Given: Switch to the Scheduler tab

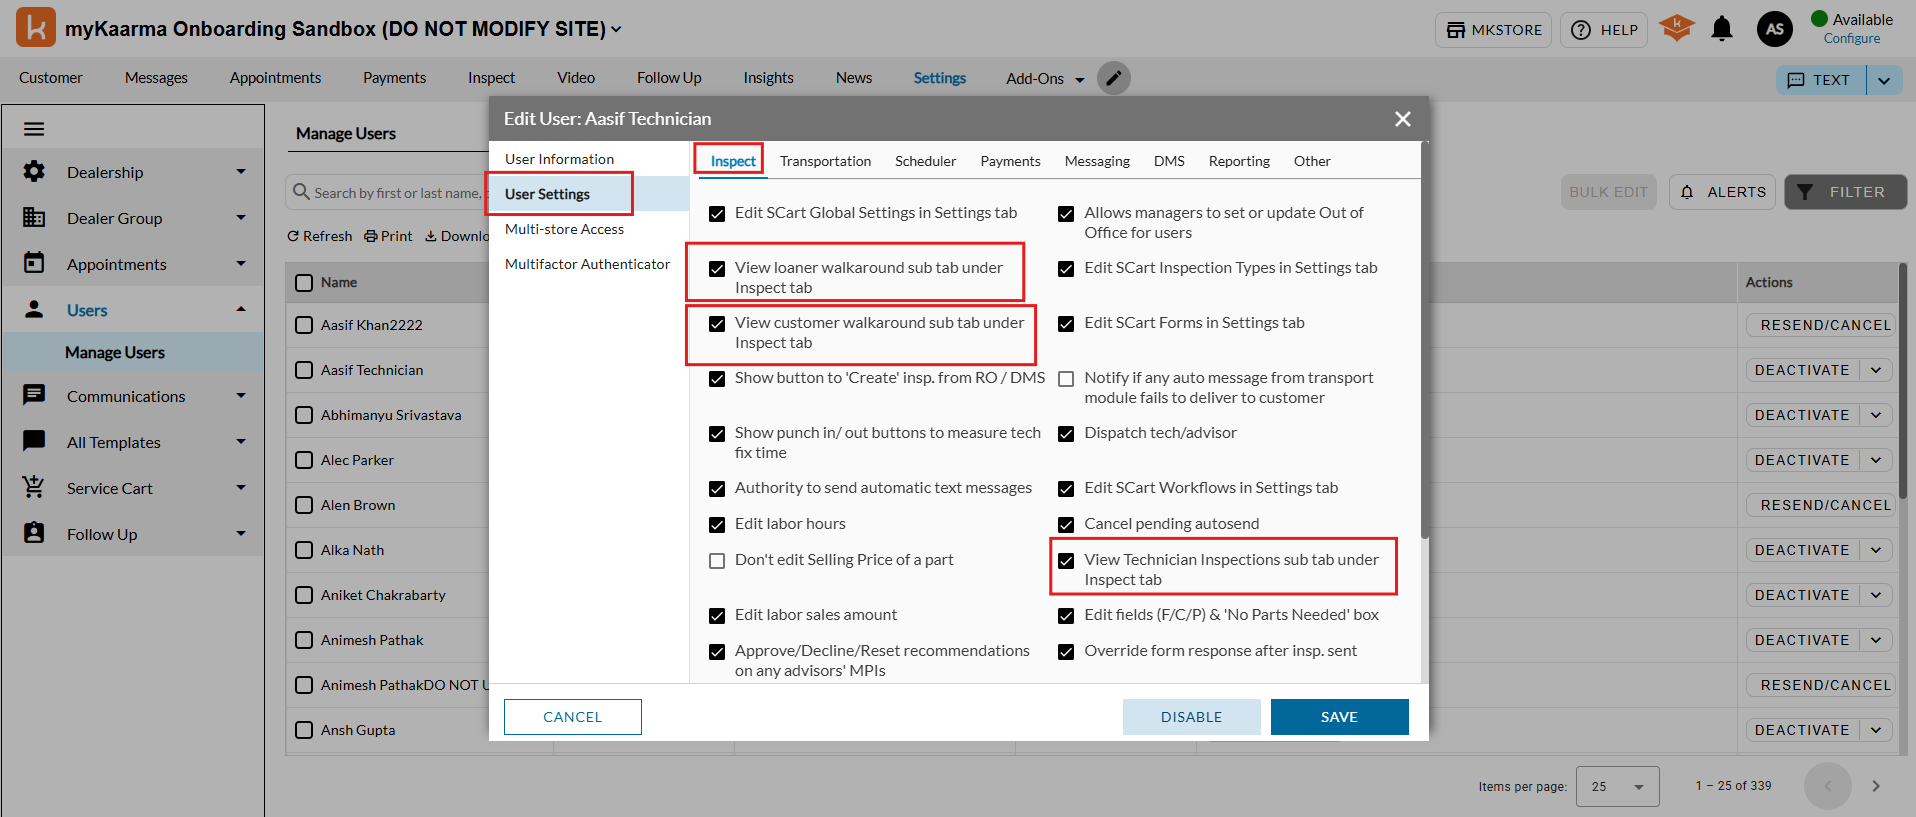Looking at the screenshot, I should [925, 161].
